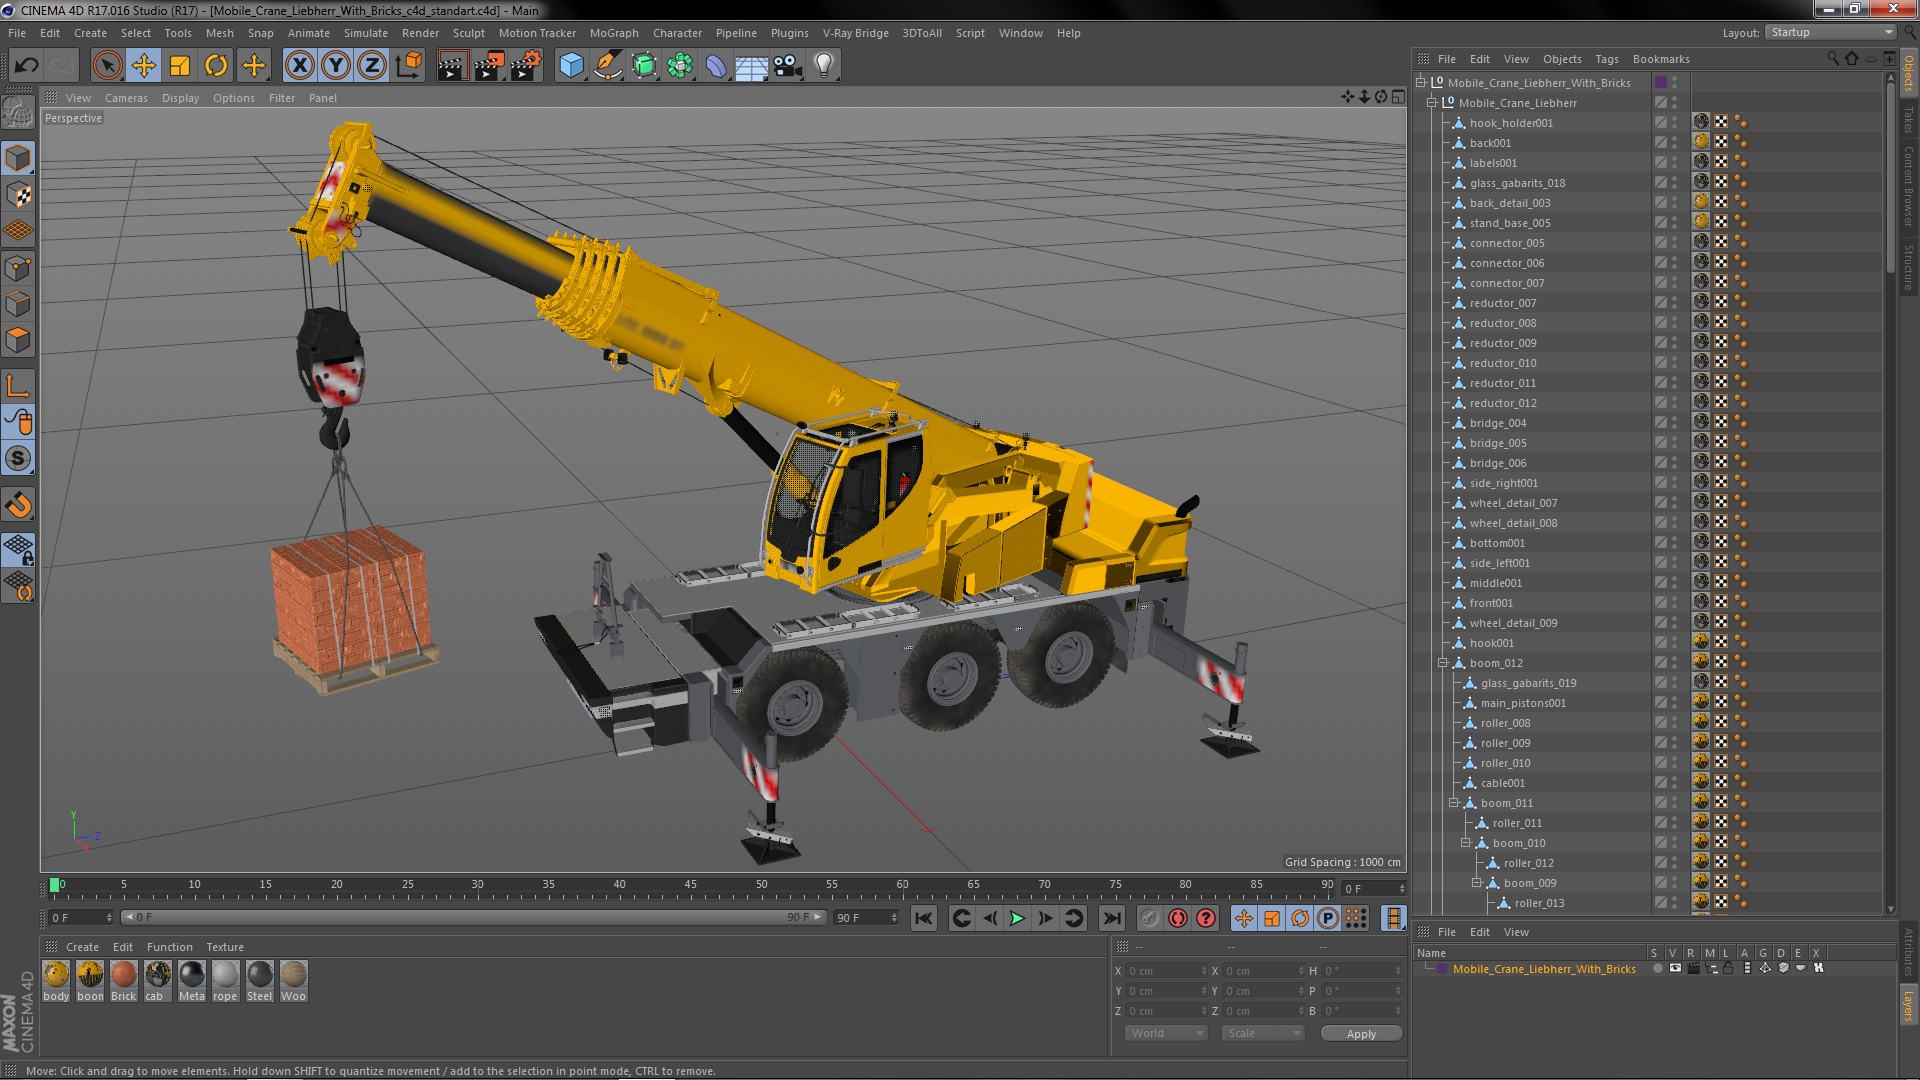
Task: Collapse the boom_012 tree node
Action: click(x=1443, y=663)
